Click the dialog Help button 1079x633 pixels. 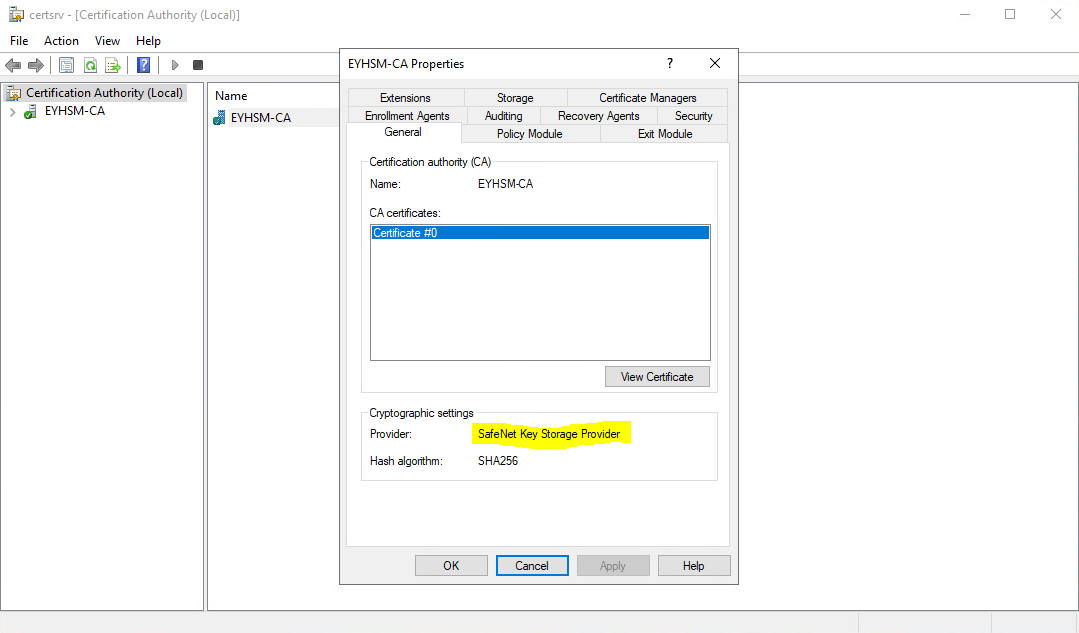pyautogui.click(x=694, y=566)
